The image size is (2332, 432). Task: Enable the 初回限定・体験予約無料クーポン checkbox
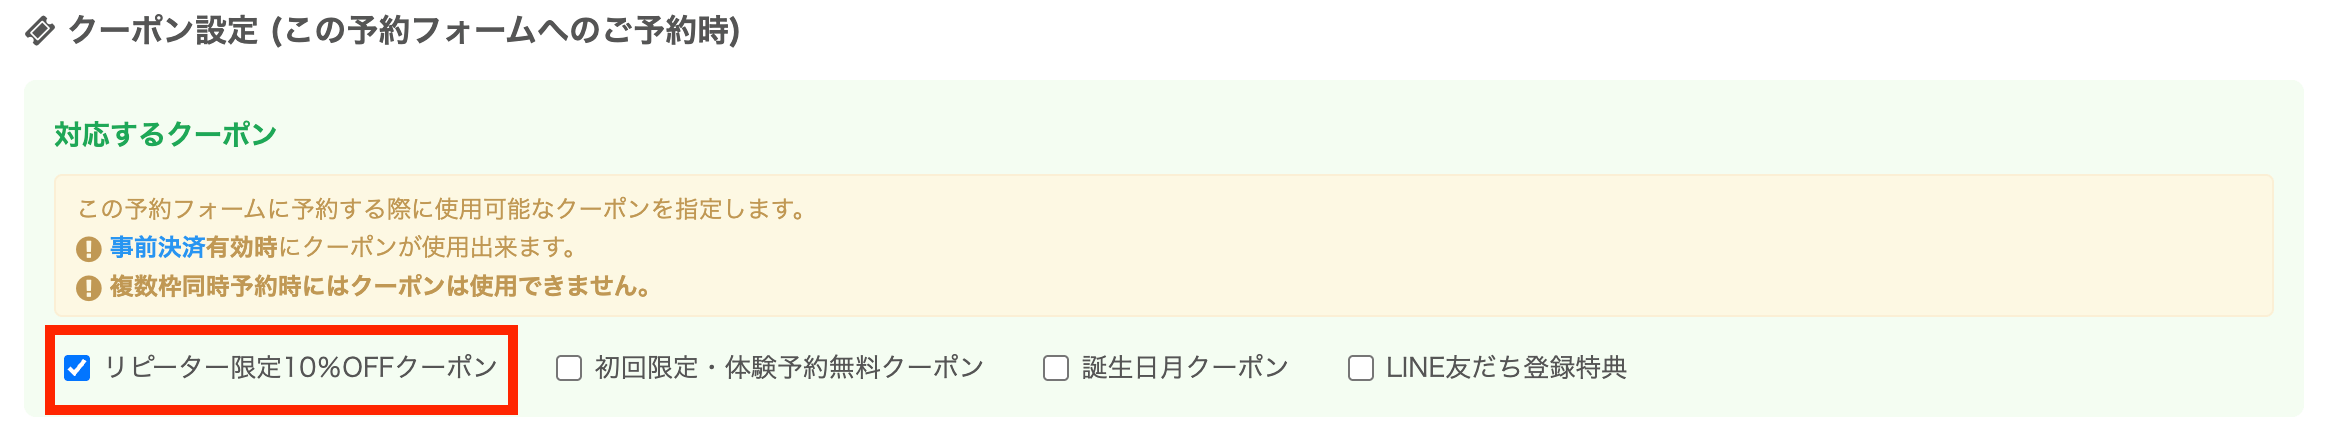pyautogui.click(x=569, y=368)
